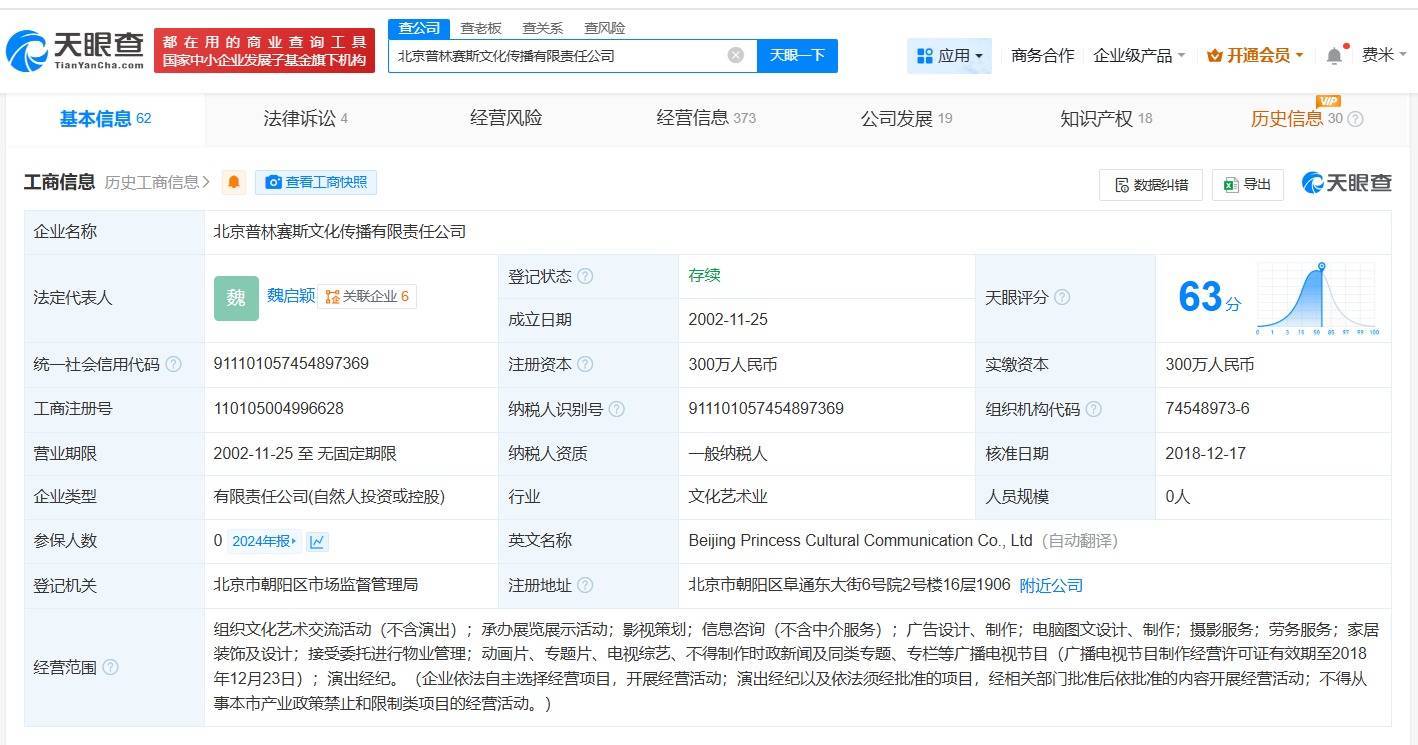Open legal representative 魏启颖 link
Viewport: 1418px width, 745px height.
point(291,296)
